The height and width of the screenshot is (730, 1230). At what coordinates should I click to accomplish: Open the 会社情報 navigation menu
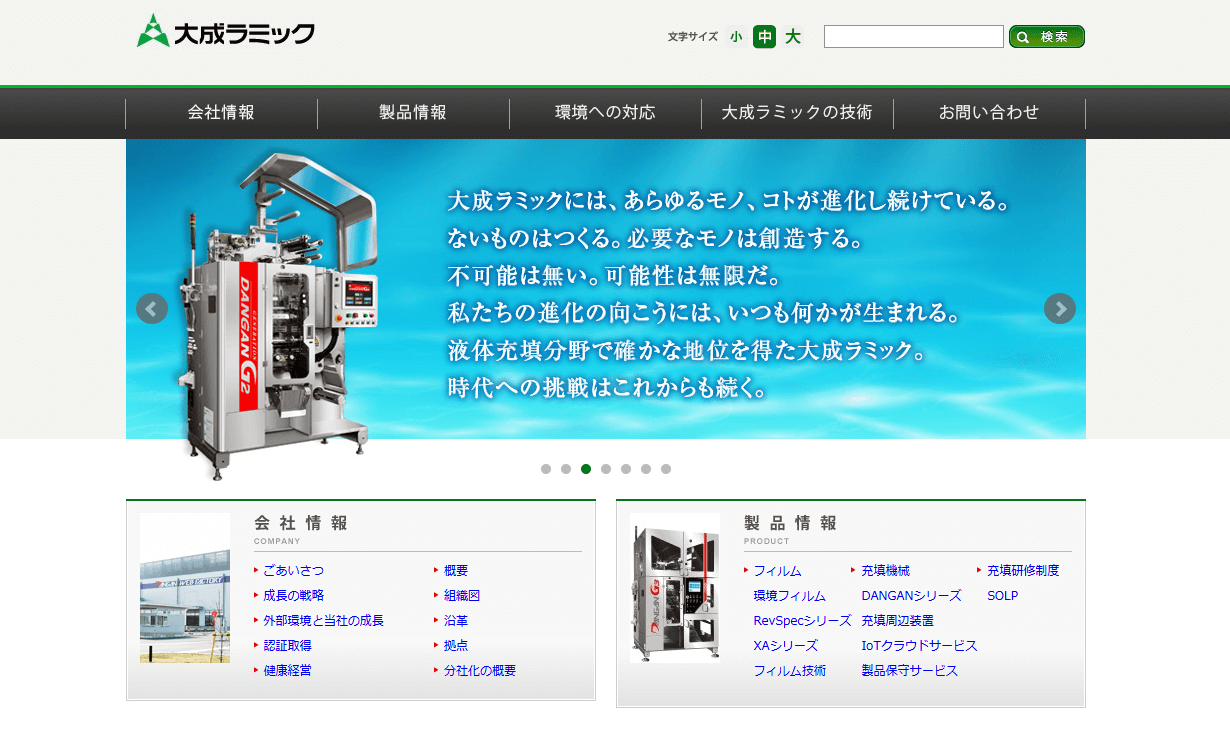(221, 113)
